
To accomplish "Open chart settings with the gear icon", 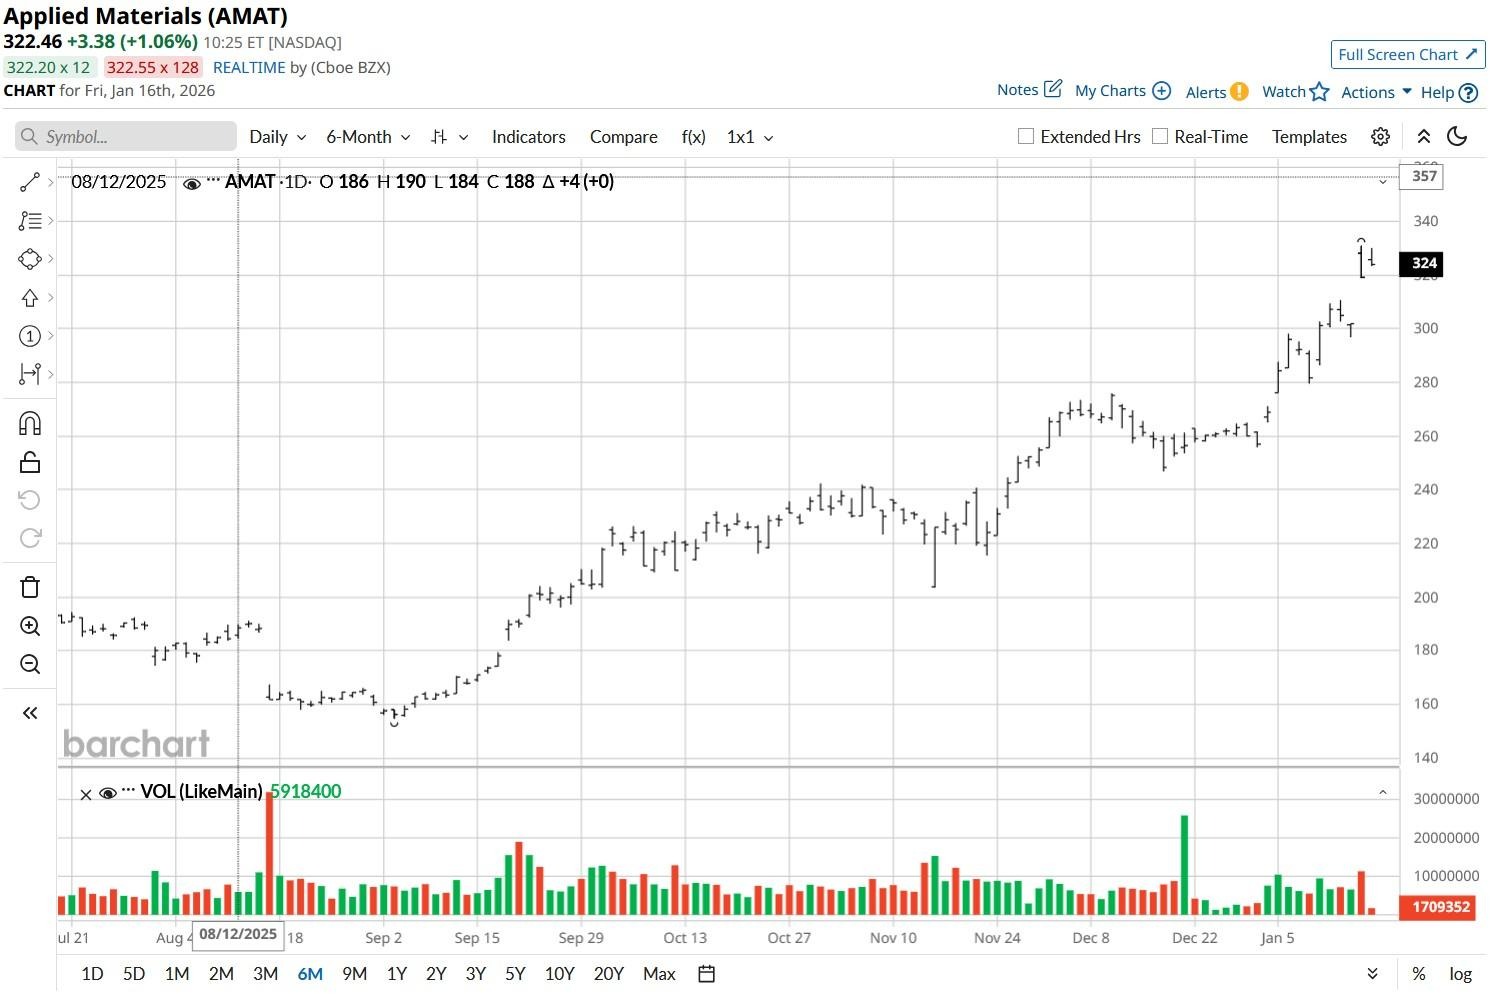I will 1380,137.
